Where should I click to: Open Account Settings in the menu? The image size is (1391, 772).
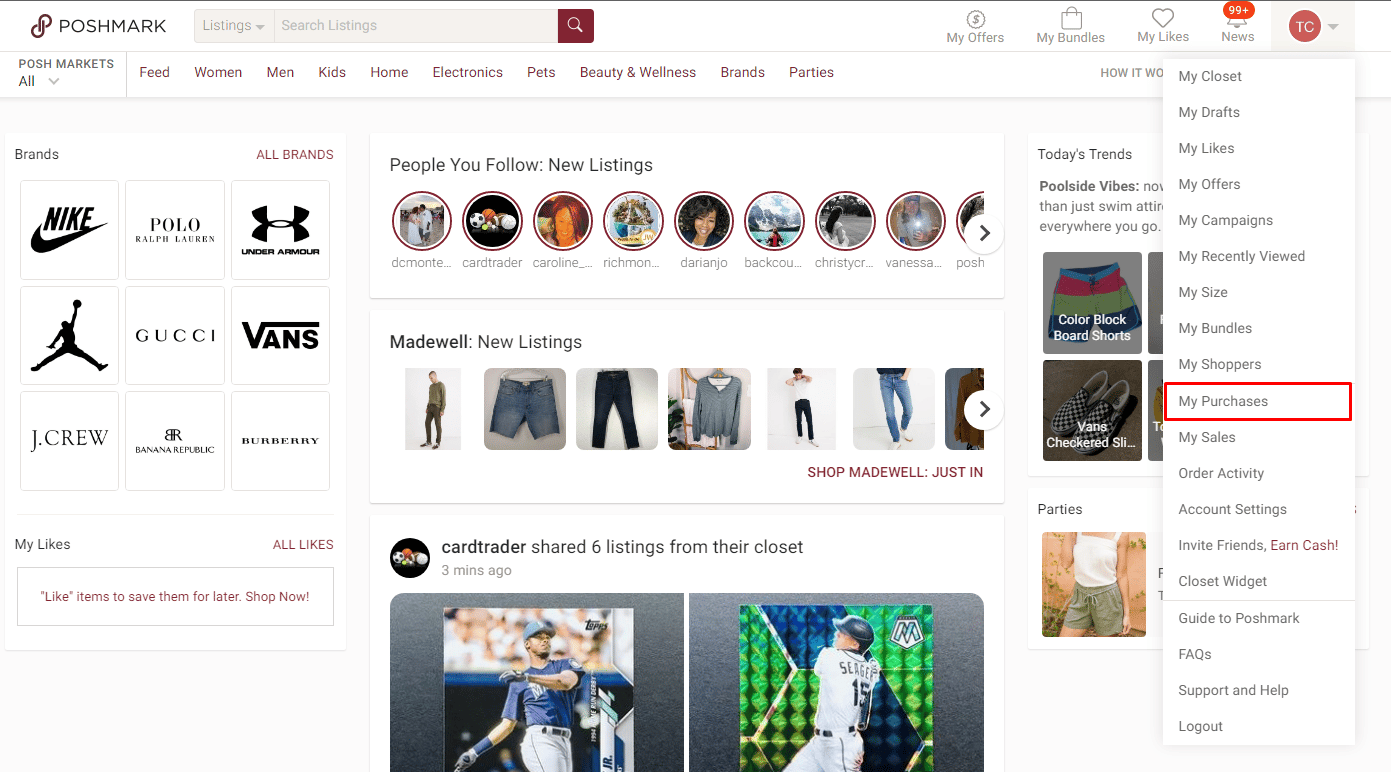point(1232,509)
